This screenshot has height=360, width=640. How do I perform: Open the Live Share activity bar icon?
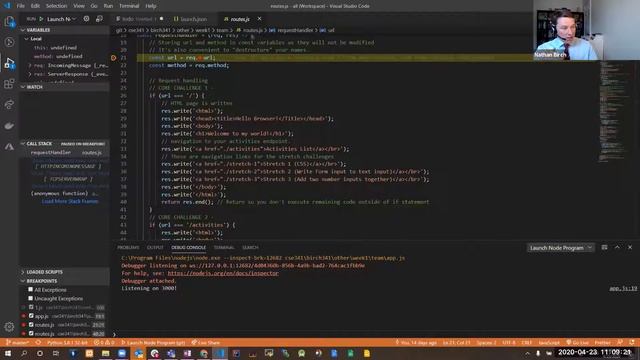pyautogui.click(x=9, y=105)
